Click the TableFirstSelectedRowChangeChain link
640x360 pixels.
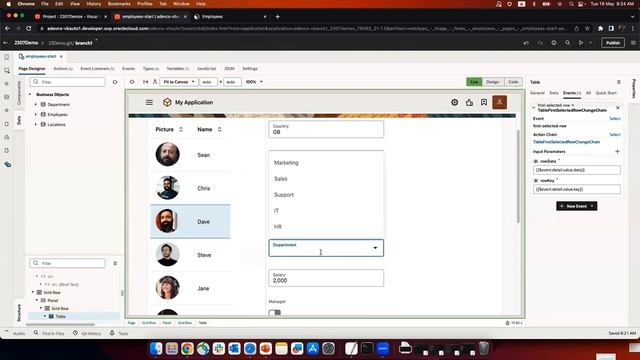click(x=566, y=142)
